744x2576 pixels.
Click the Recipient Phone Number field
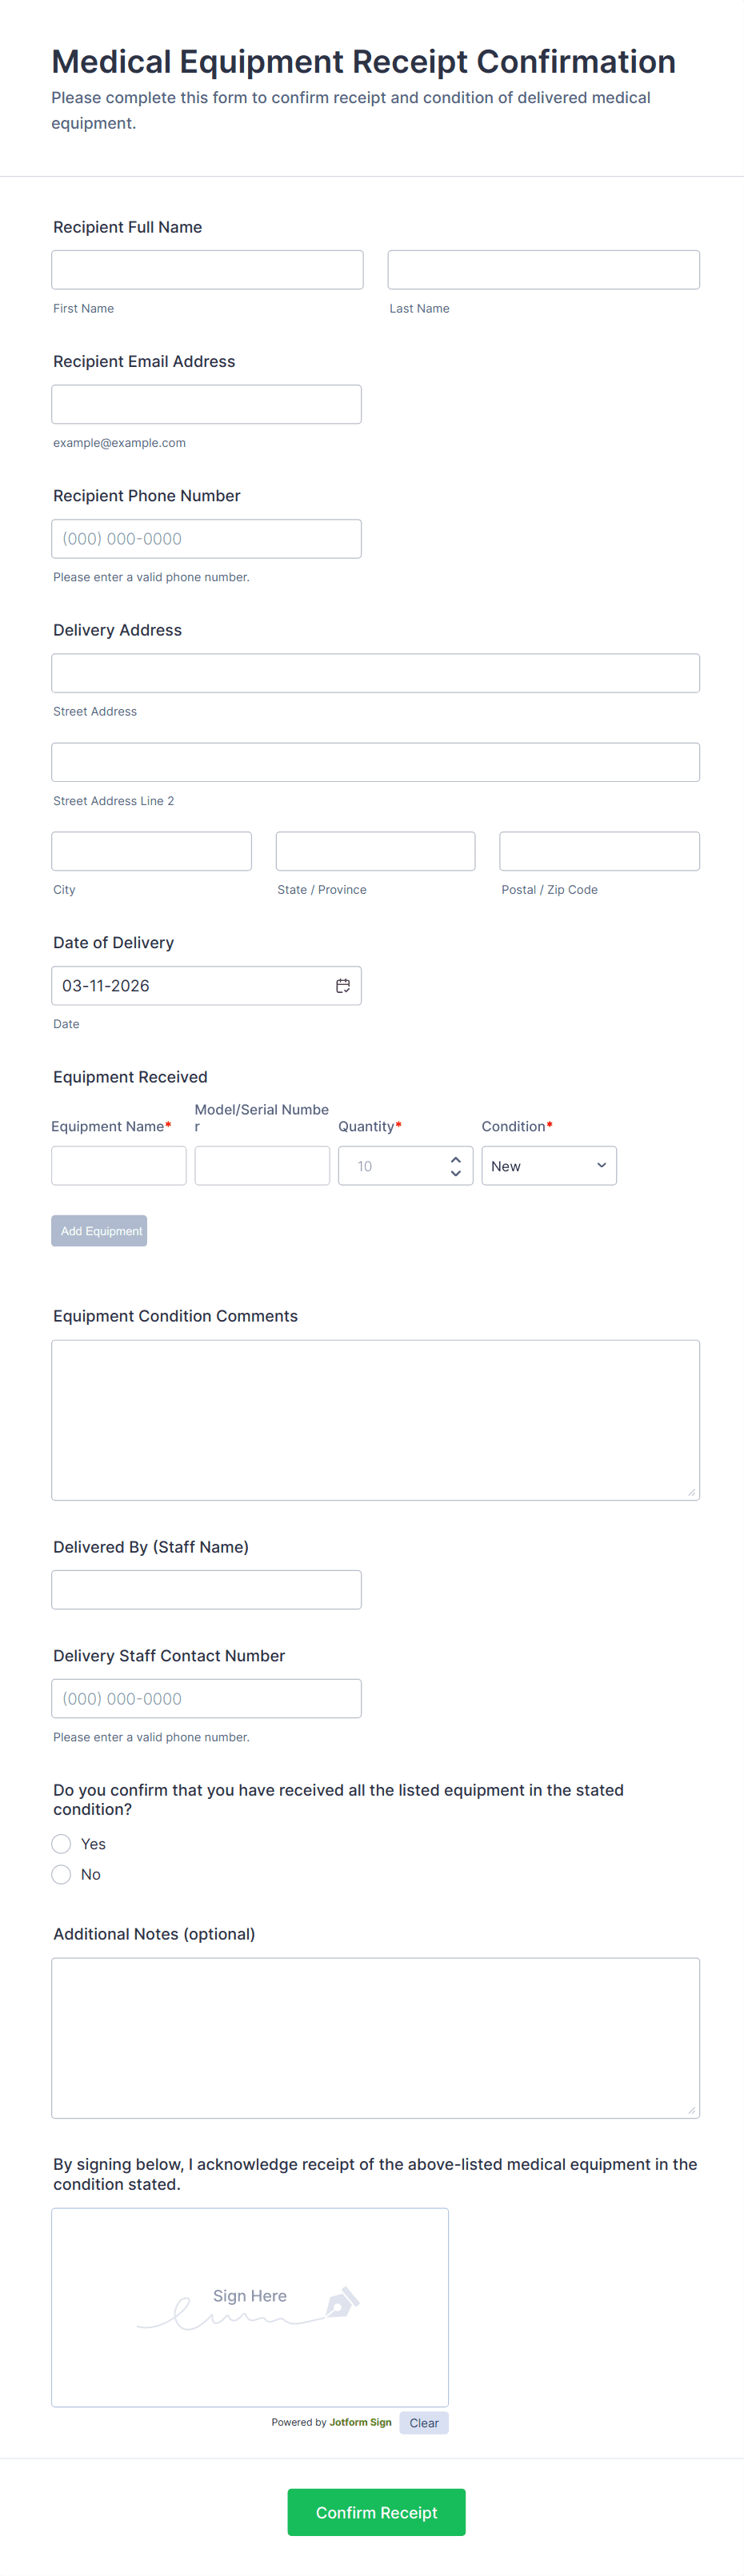point(206,539)
